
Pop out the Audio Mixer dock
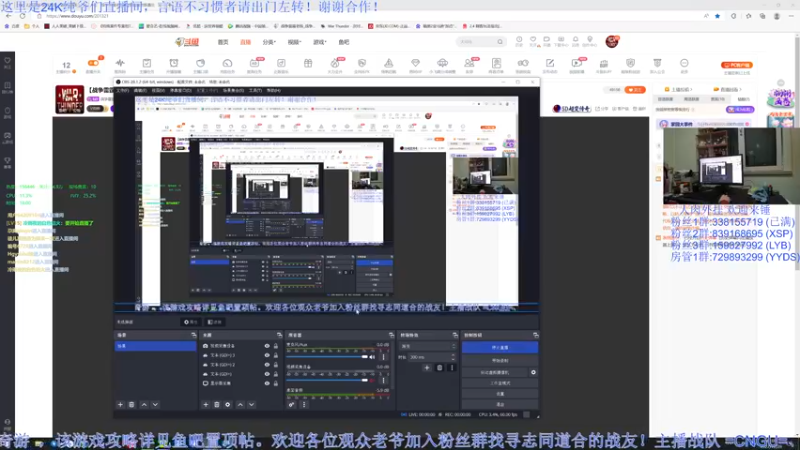click(x=391, y=335)
